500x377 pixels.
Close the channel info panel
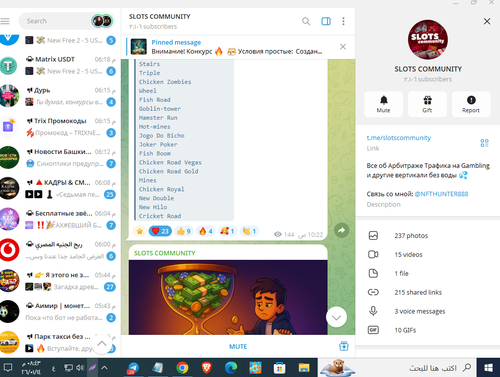coord(487,21)
